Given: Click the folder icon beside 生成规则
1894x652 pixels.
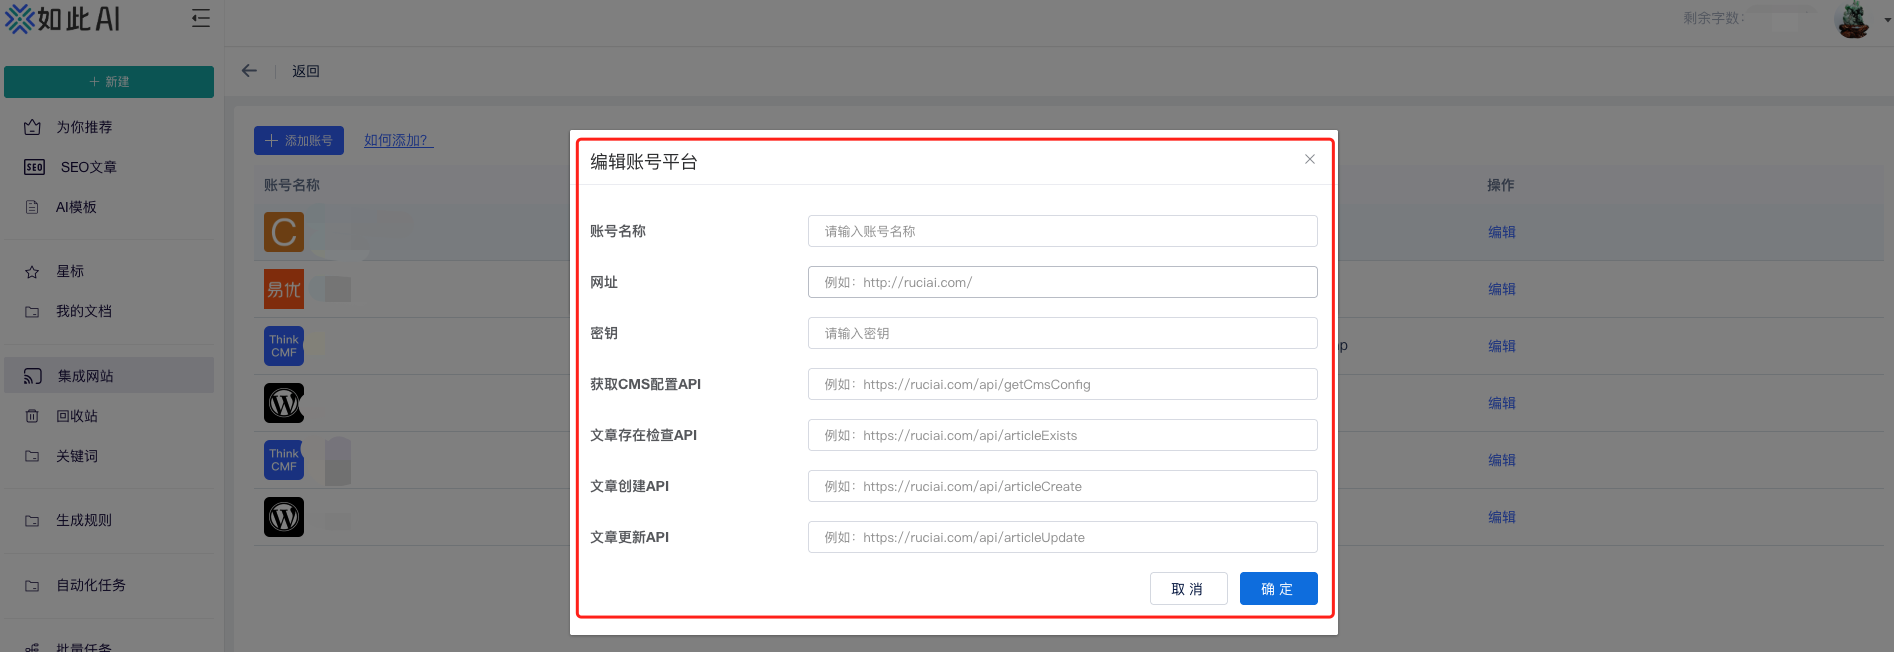Looking at the screenshot, I should click(x=32, y=521).
